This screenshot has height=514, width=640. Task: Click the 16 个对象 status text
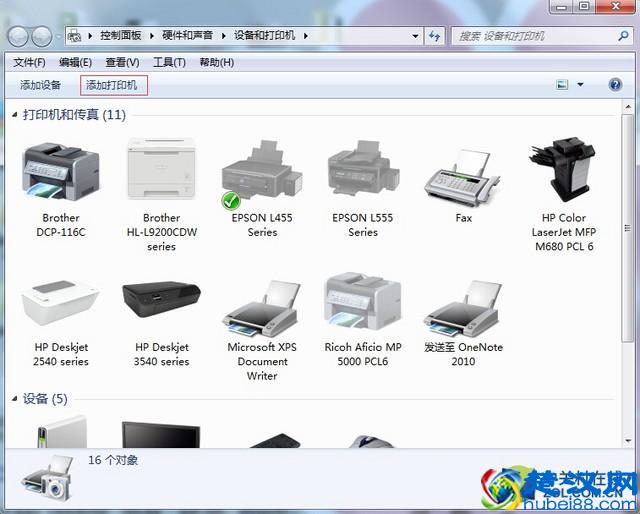click(113, 460)
